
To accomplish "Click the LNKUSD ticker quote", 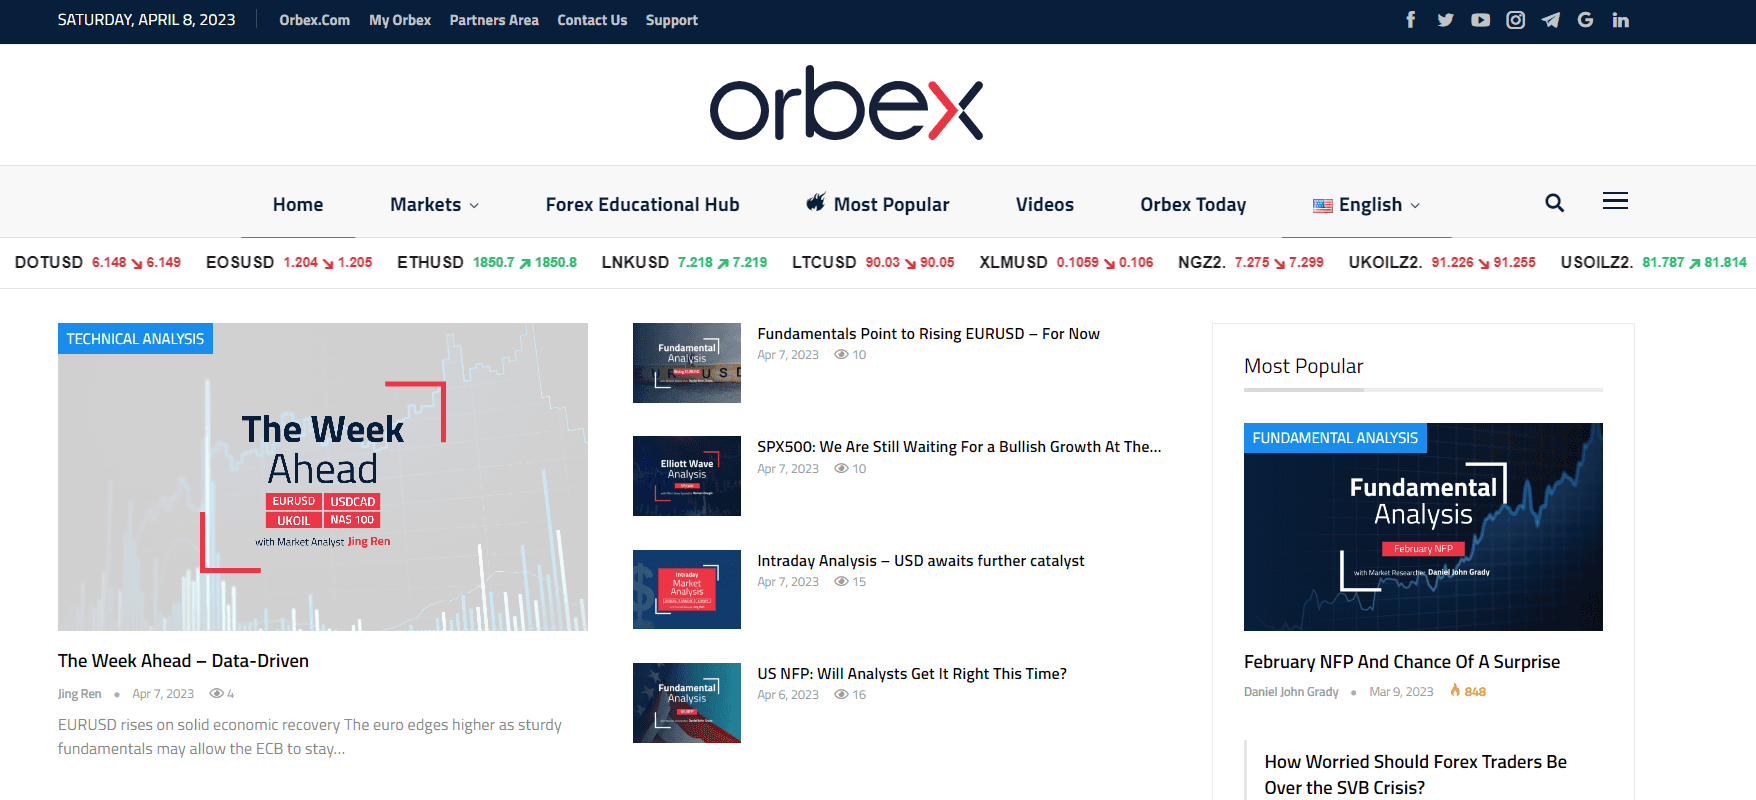I will tap(684, 262).
